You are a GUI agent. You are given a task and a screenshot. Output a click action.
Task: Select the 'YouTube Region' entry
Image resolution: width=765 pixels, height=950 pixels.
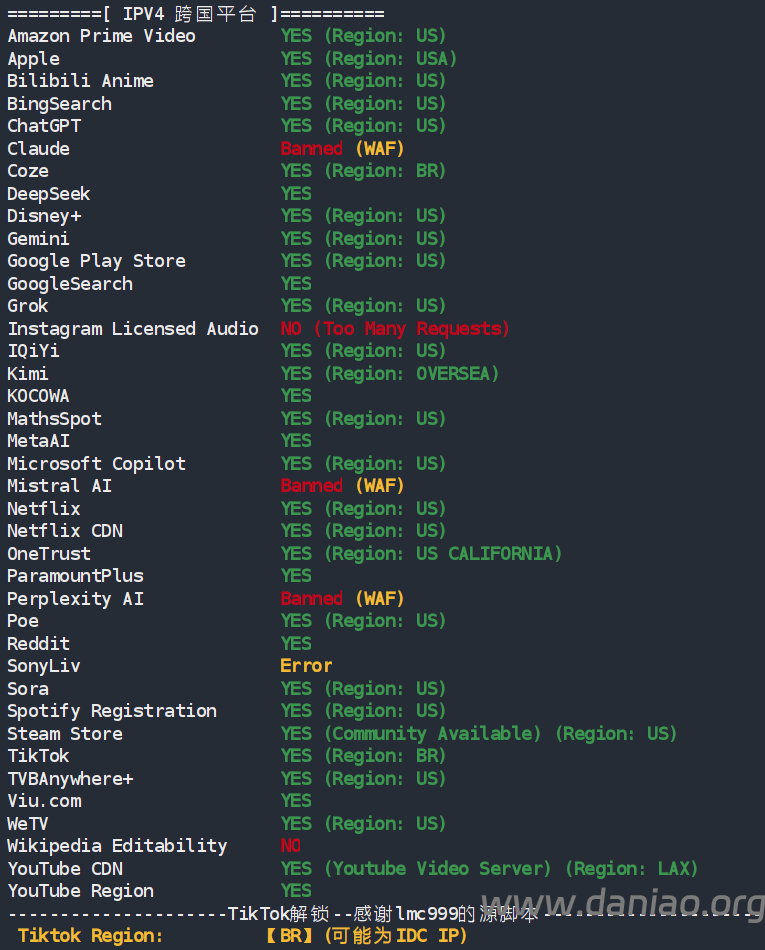81,891
